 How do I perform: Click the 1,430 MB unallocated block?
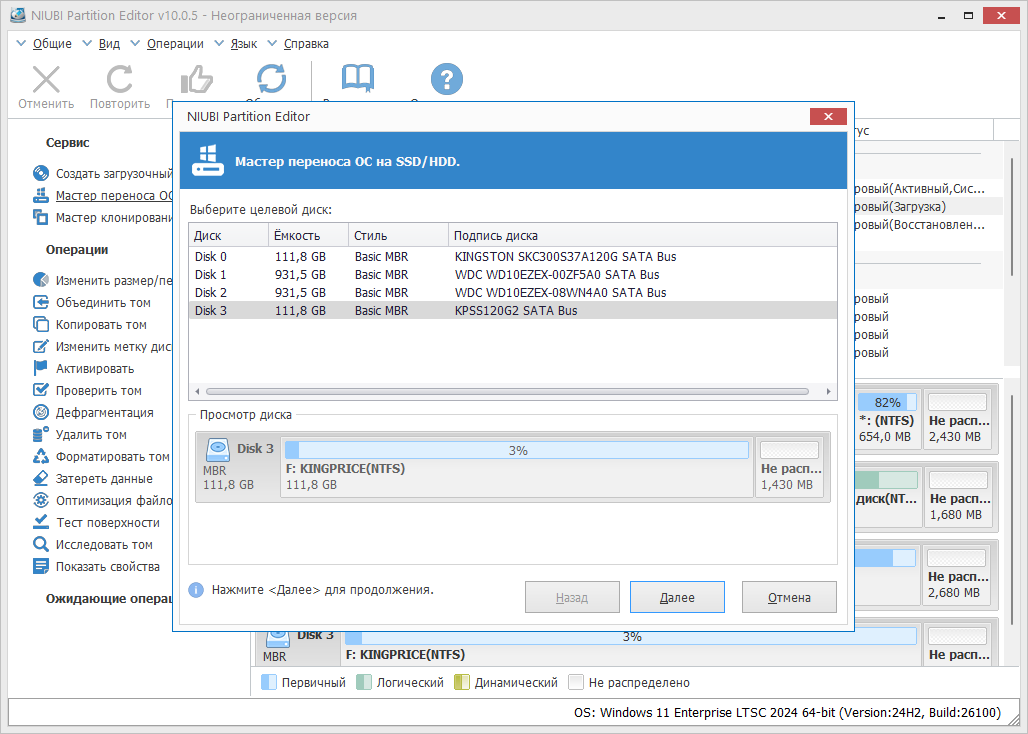790,467
